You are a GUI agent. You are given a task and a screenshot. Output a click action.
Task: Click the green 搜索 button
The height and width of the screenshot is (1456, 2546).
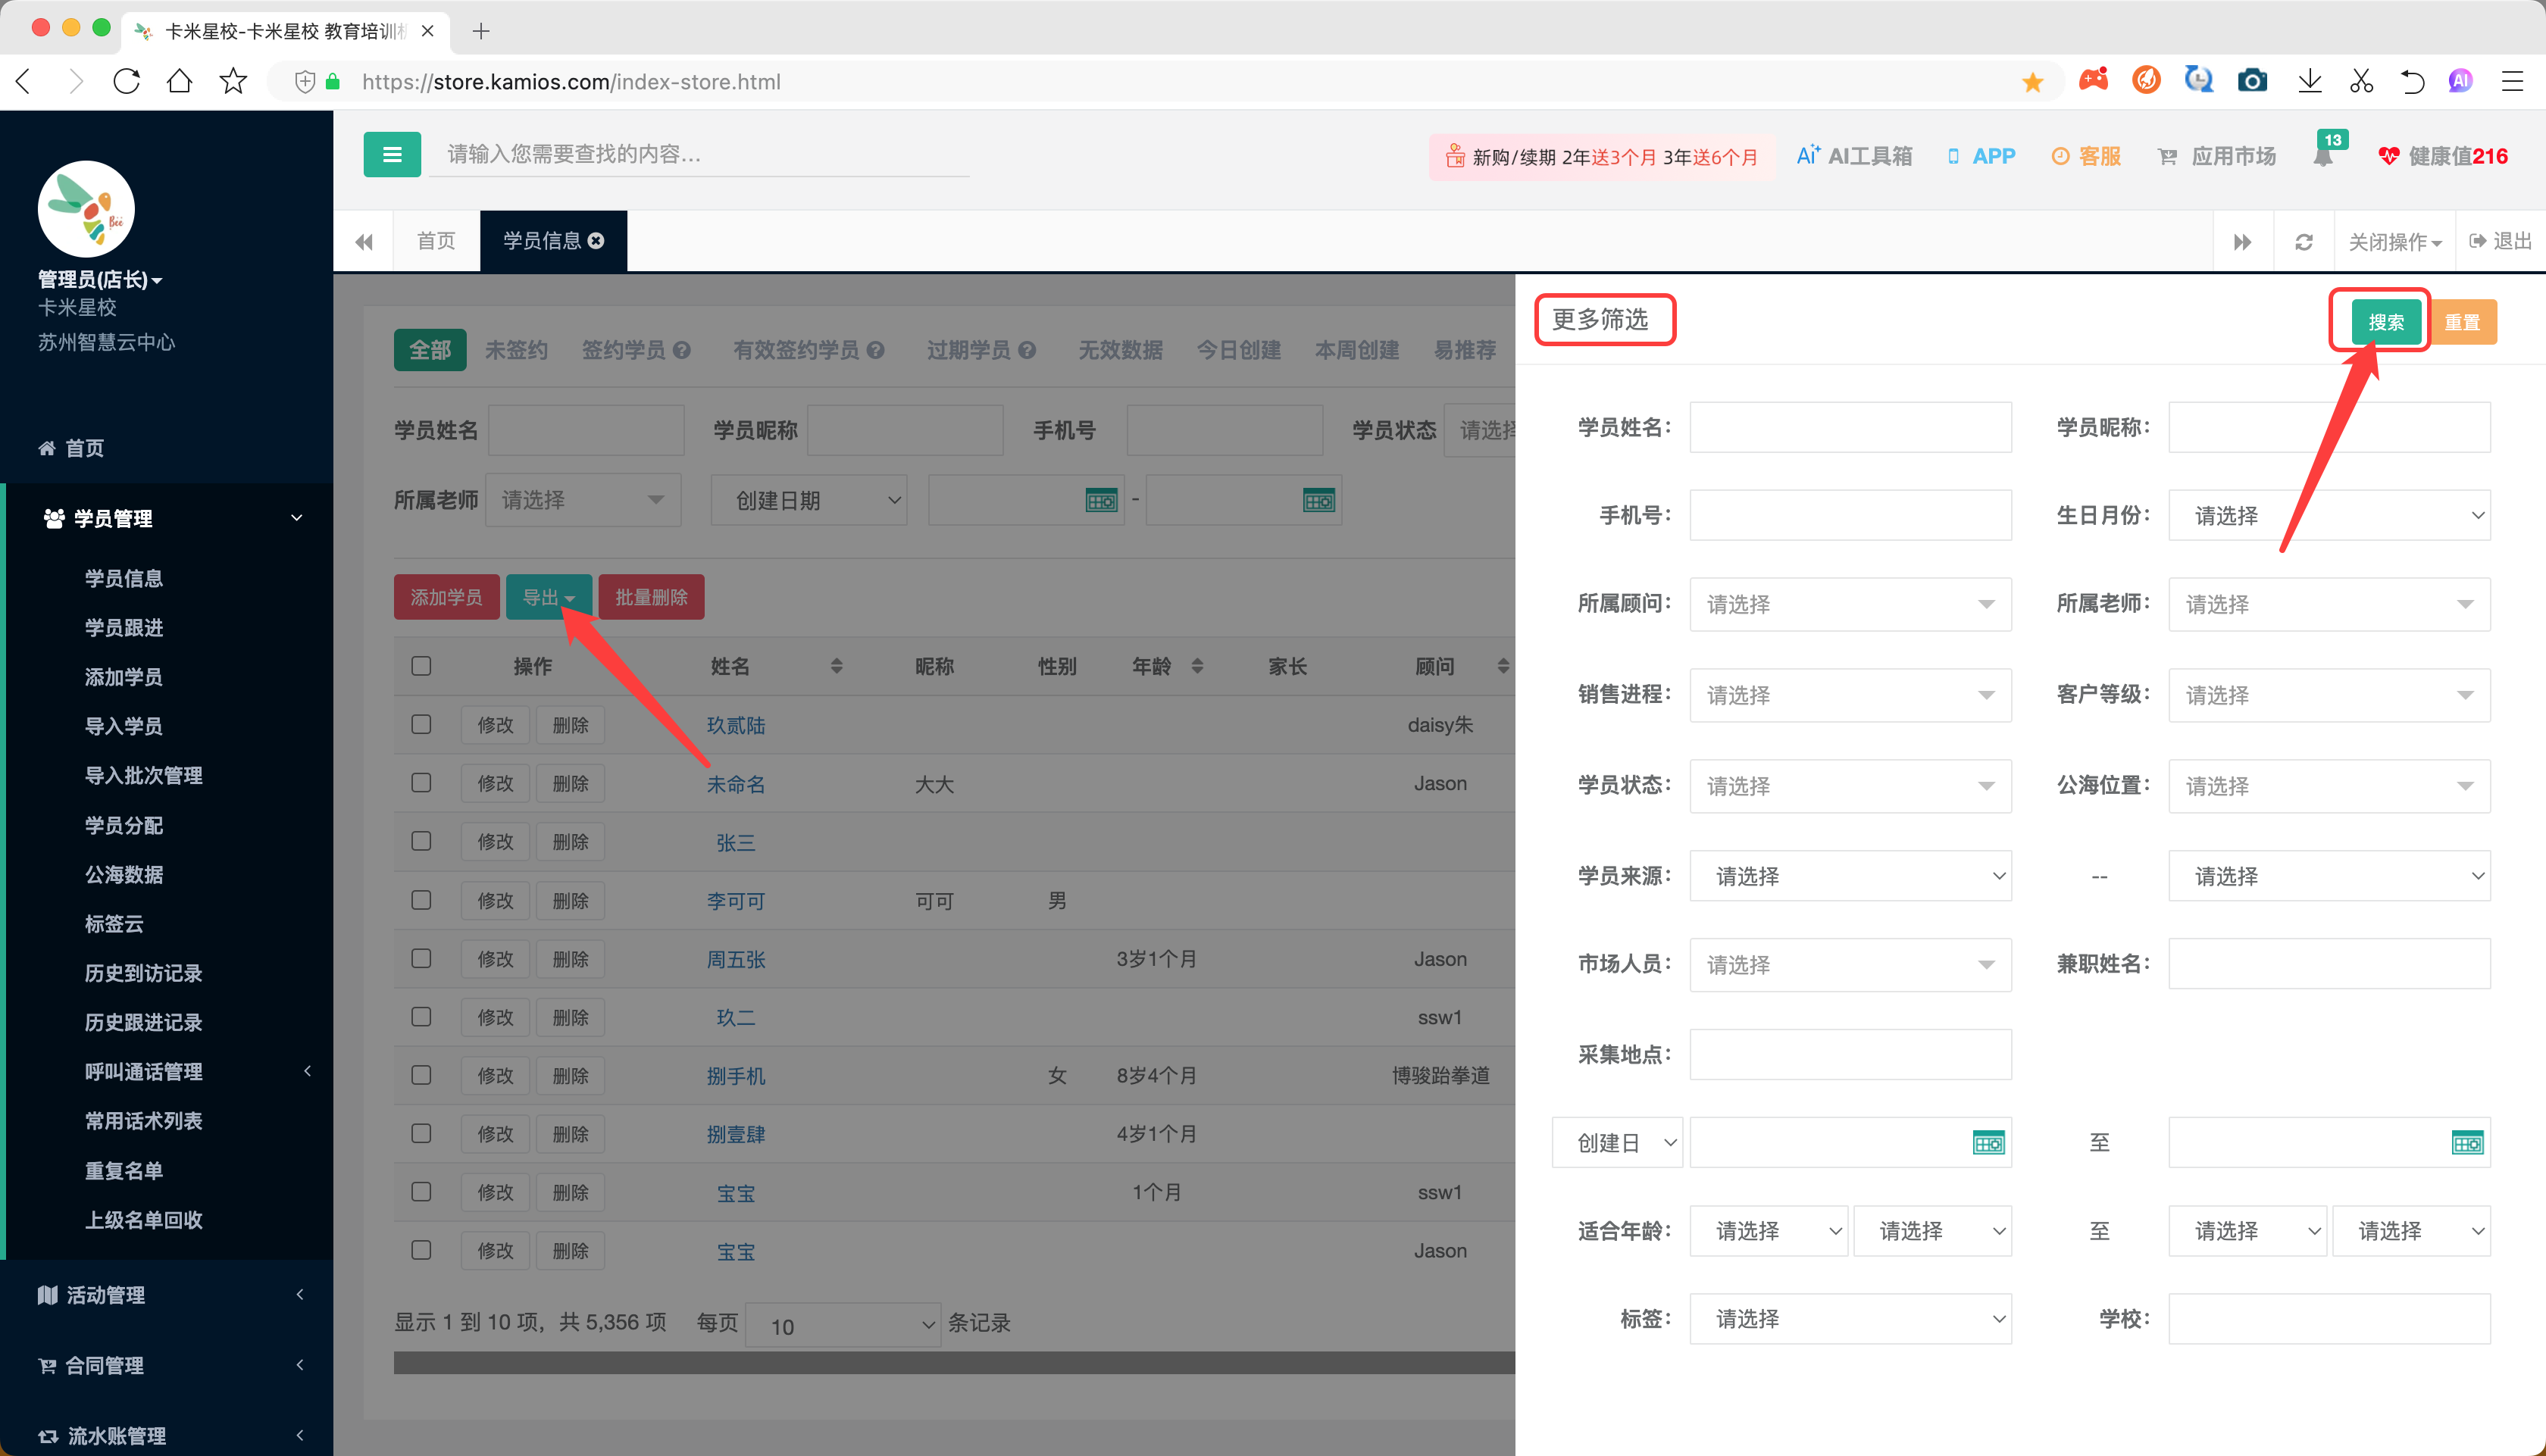click(2385, 322)
